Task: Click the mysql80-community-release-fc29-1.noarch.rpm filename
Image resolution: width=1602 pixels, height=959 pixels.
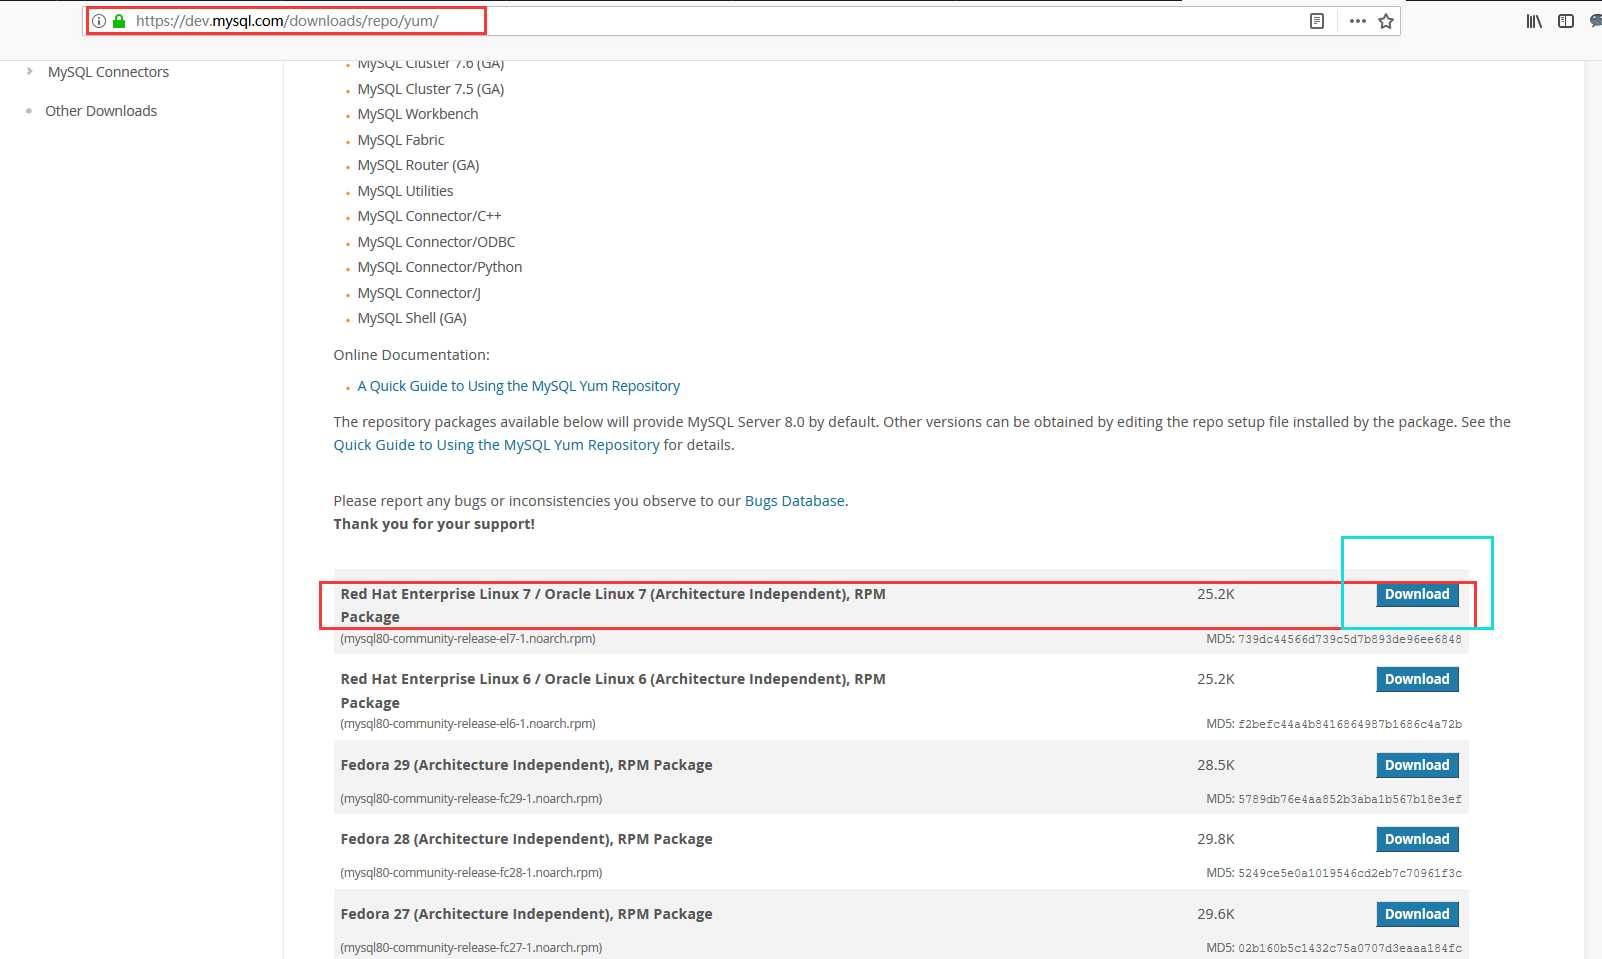Action: pyautogui.click(x=471, y=799)
